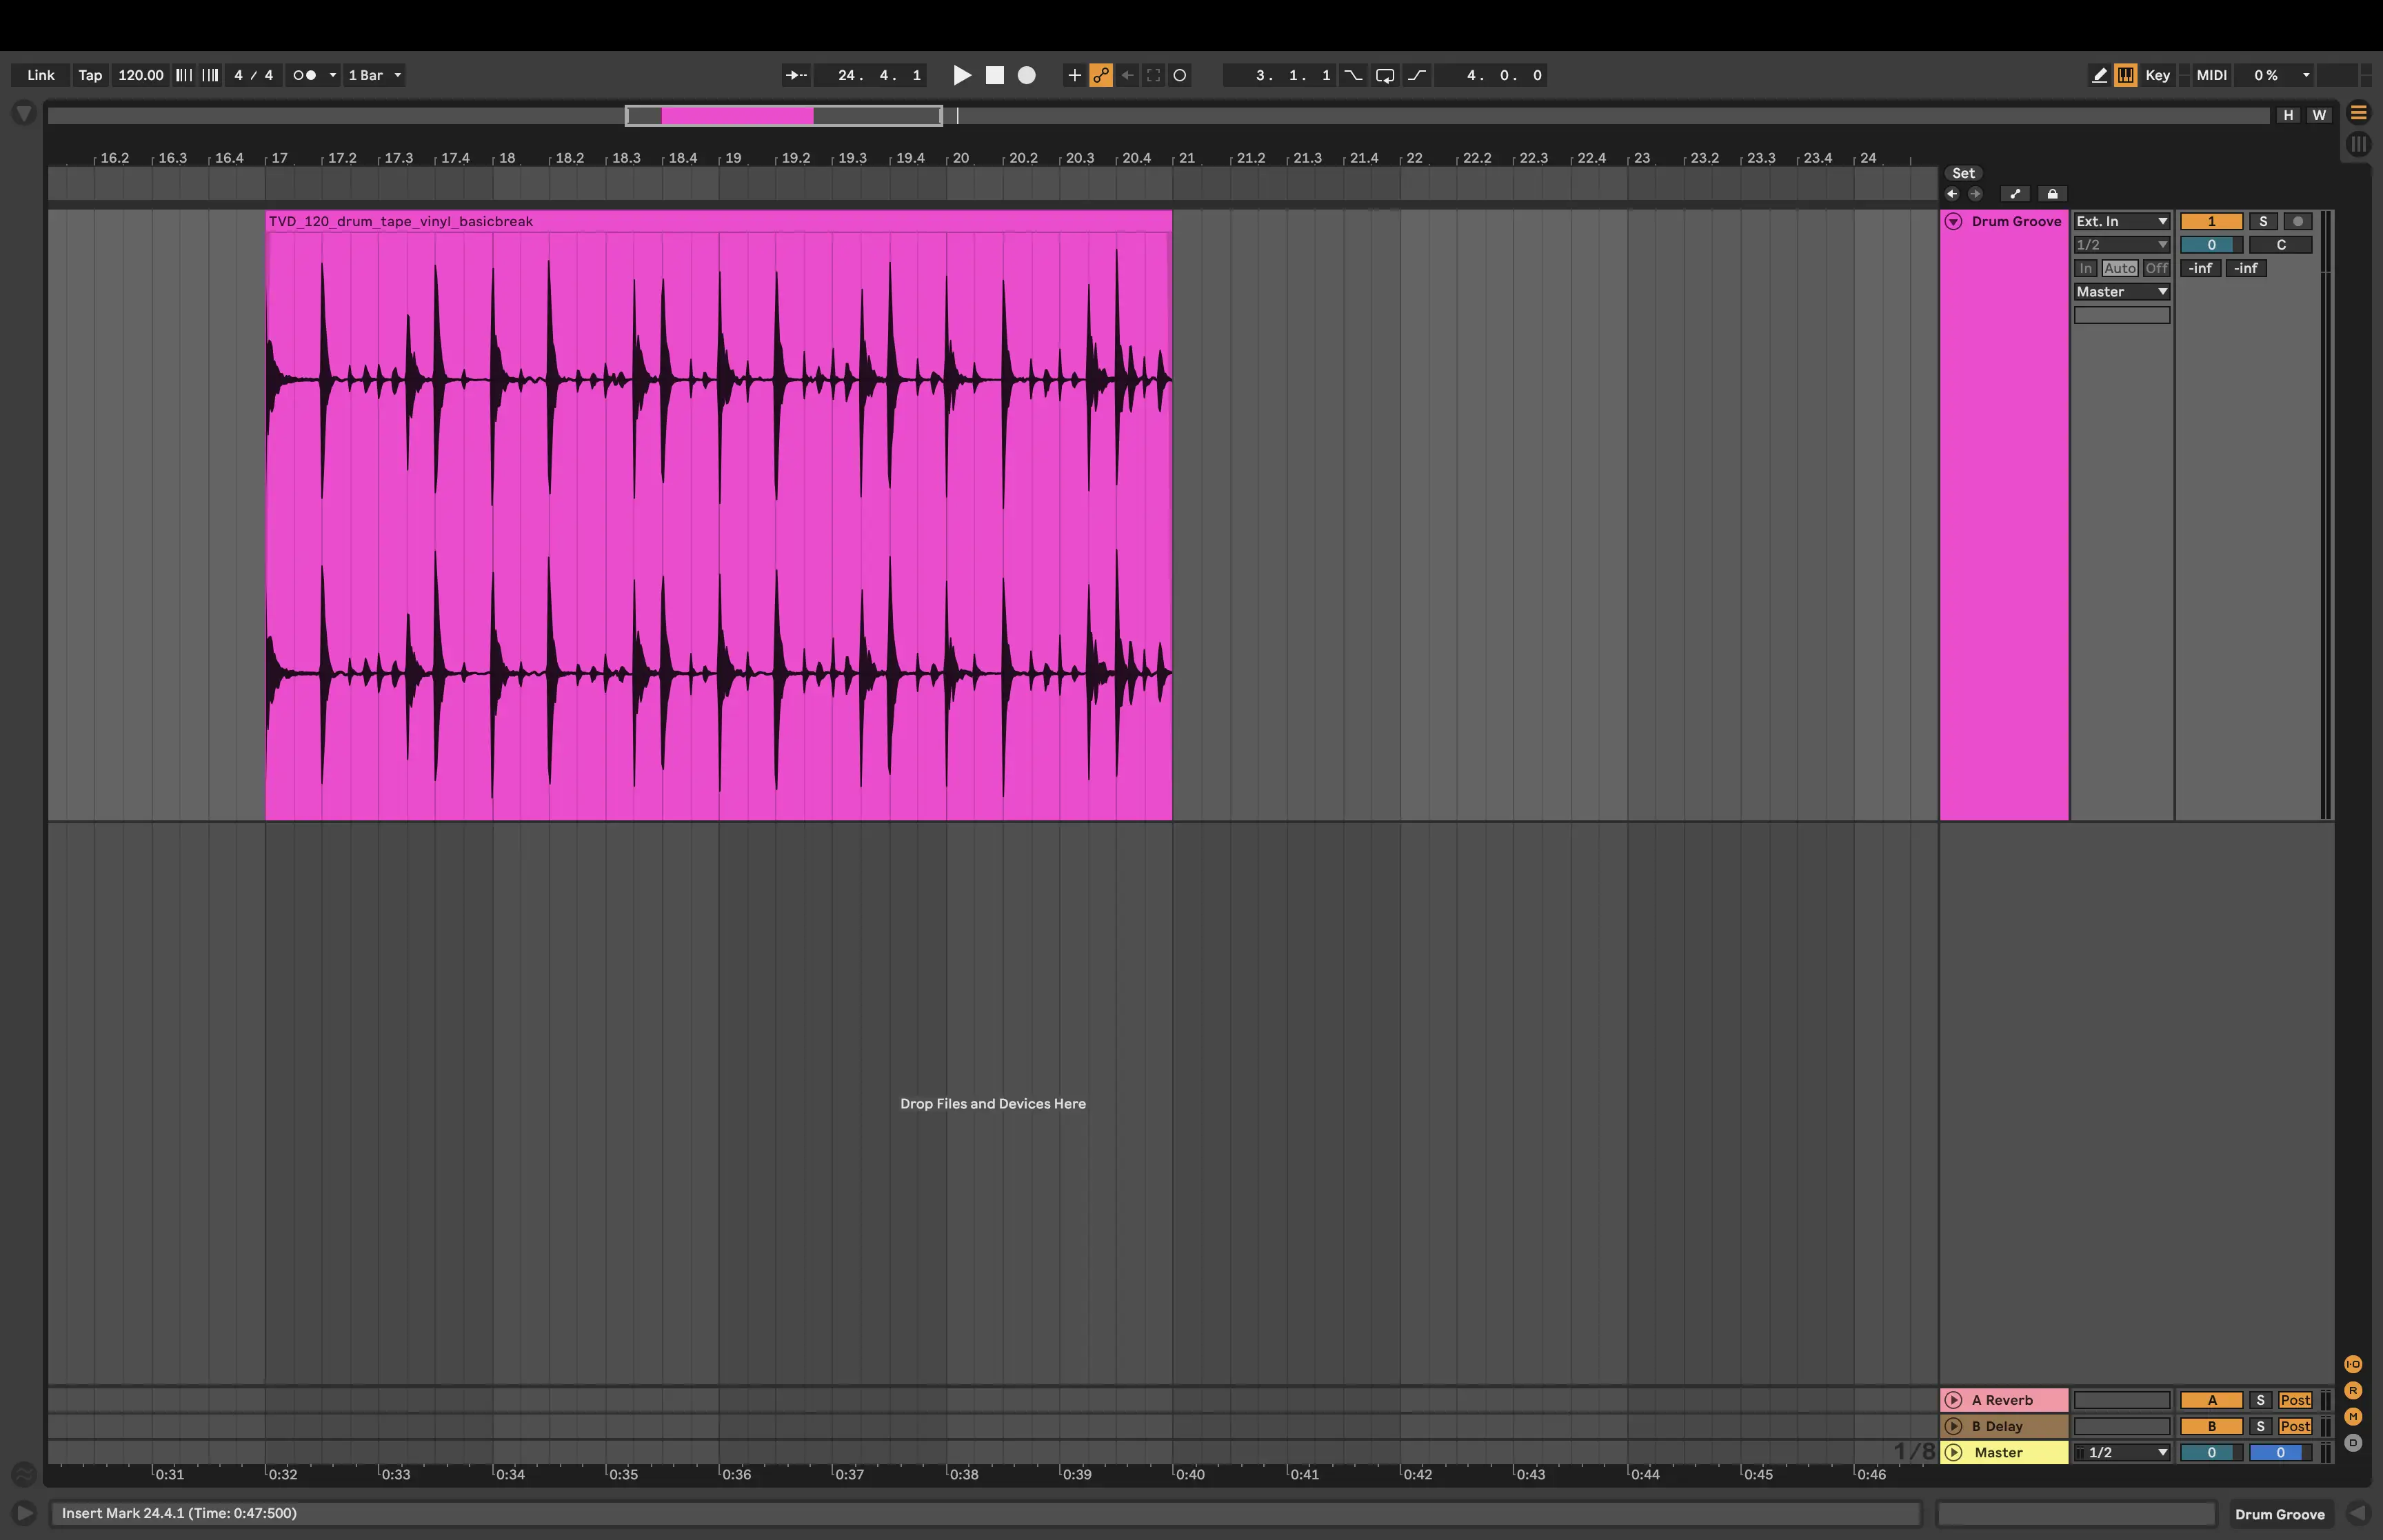Toggle the Lock Envelopes icon
2383x1540 pixels.
coord(2052,194)
